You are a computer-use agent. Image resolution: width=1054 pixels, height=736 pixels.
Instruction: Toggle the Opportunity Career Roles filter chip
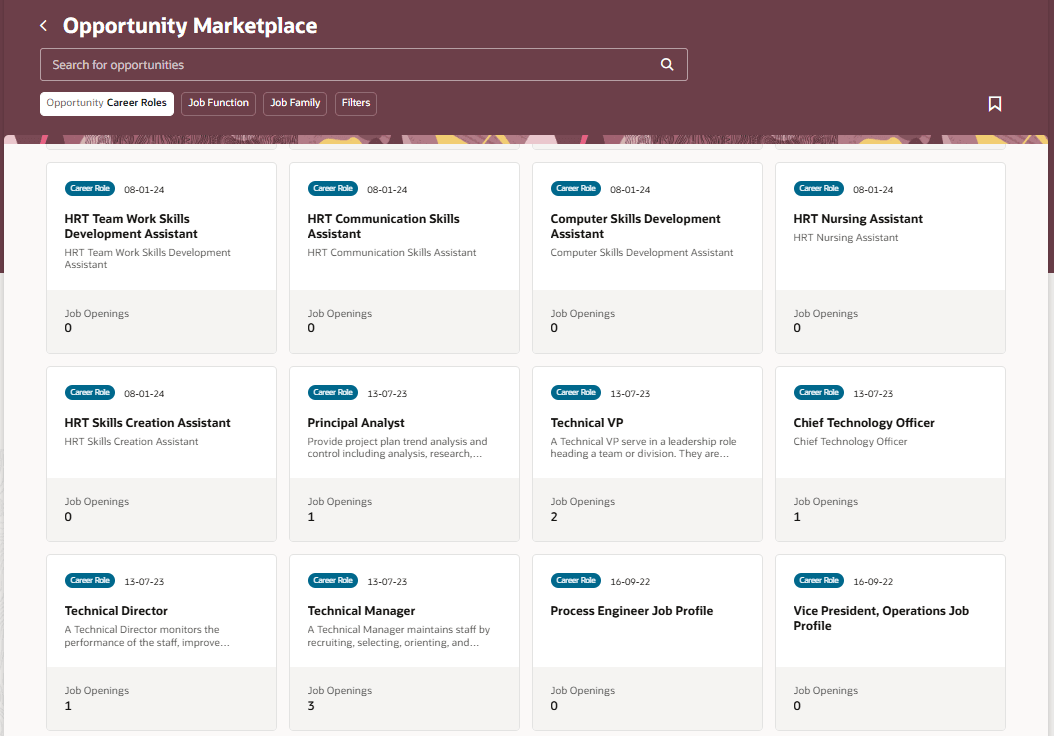[106, 103]
